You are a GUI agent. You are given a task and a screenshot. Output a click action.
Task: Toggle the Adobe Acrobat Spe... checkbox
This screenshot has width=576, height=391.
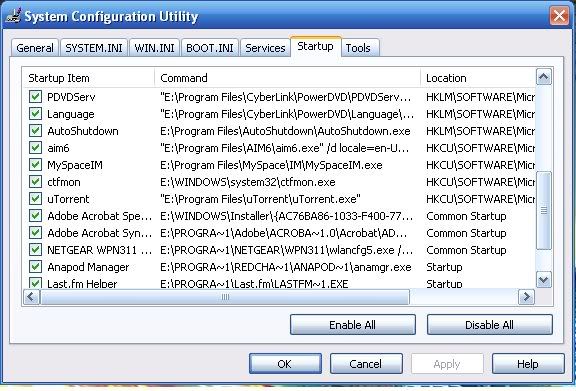point(35,215)
